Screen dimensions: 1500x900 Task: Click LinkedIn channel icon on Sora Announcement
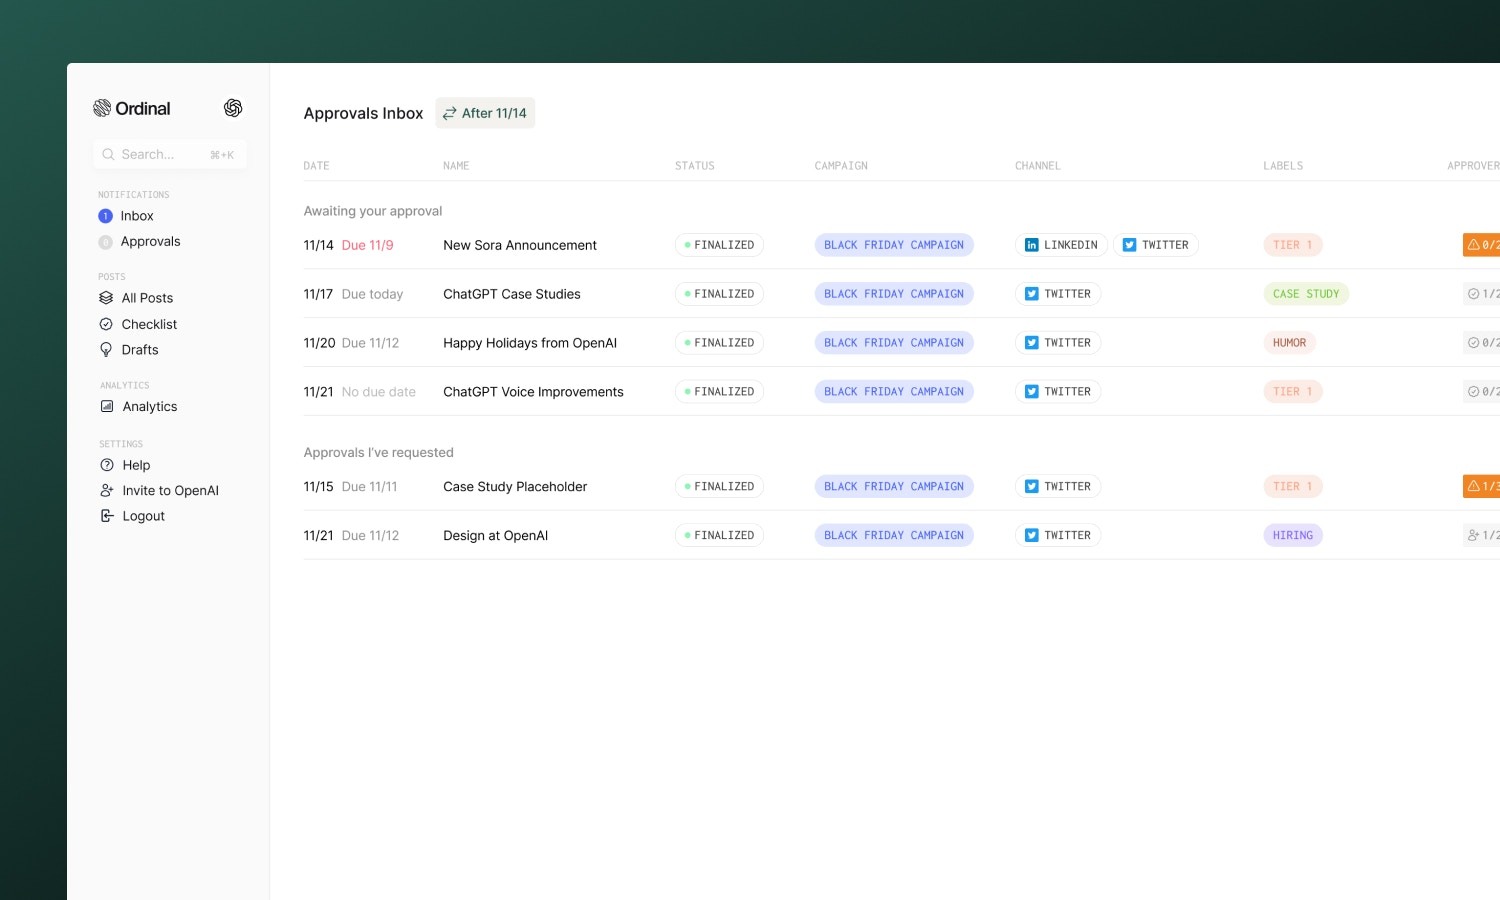click(x=1031, y=245)
